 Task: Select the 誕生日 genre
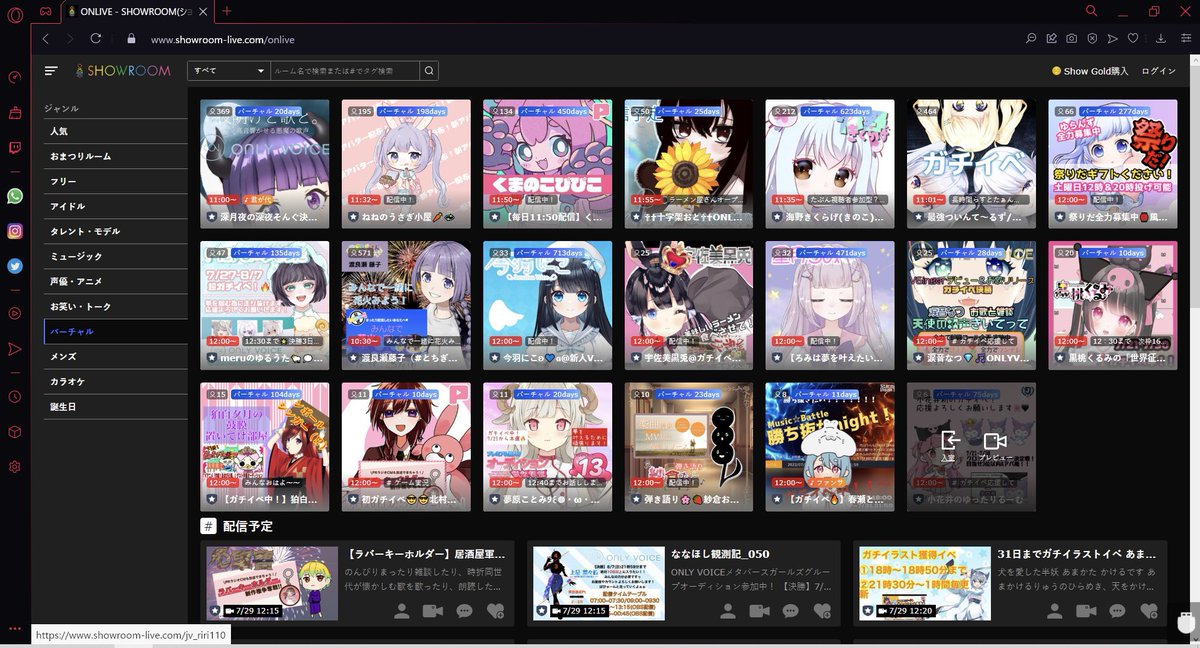pyautogui.click(x=116, y=406)
